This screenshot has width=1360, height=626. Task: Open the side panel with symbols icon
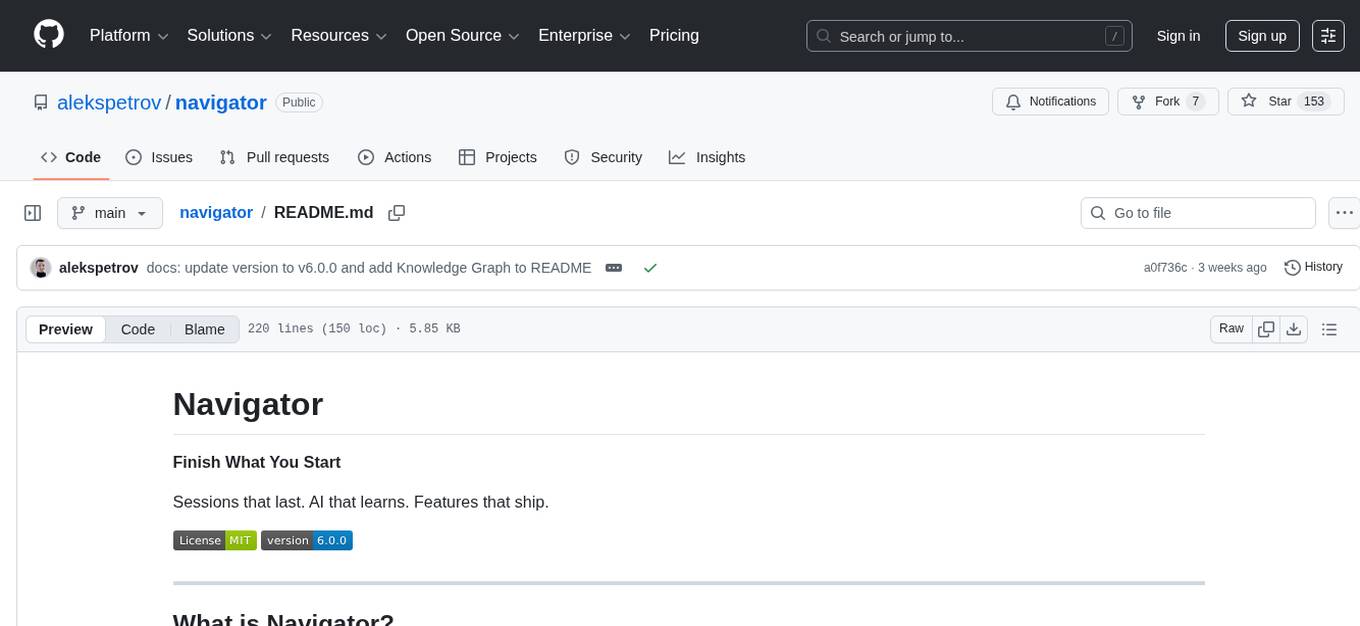(x=32, y=213)
